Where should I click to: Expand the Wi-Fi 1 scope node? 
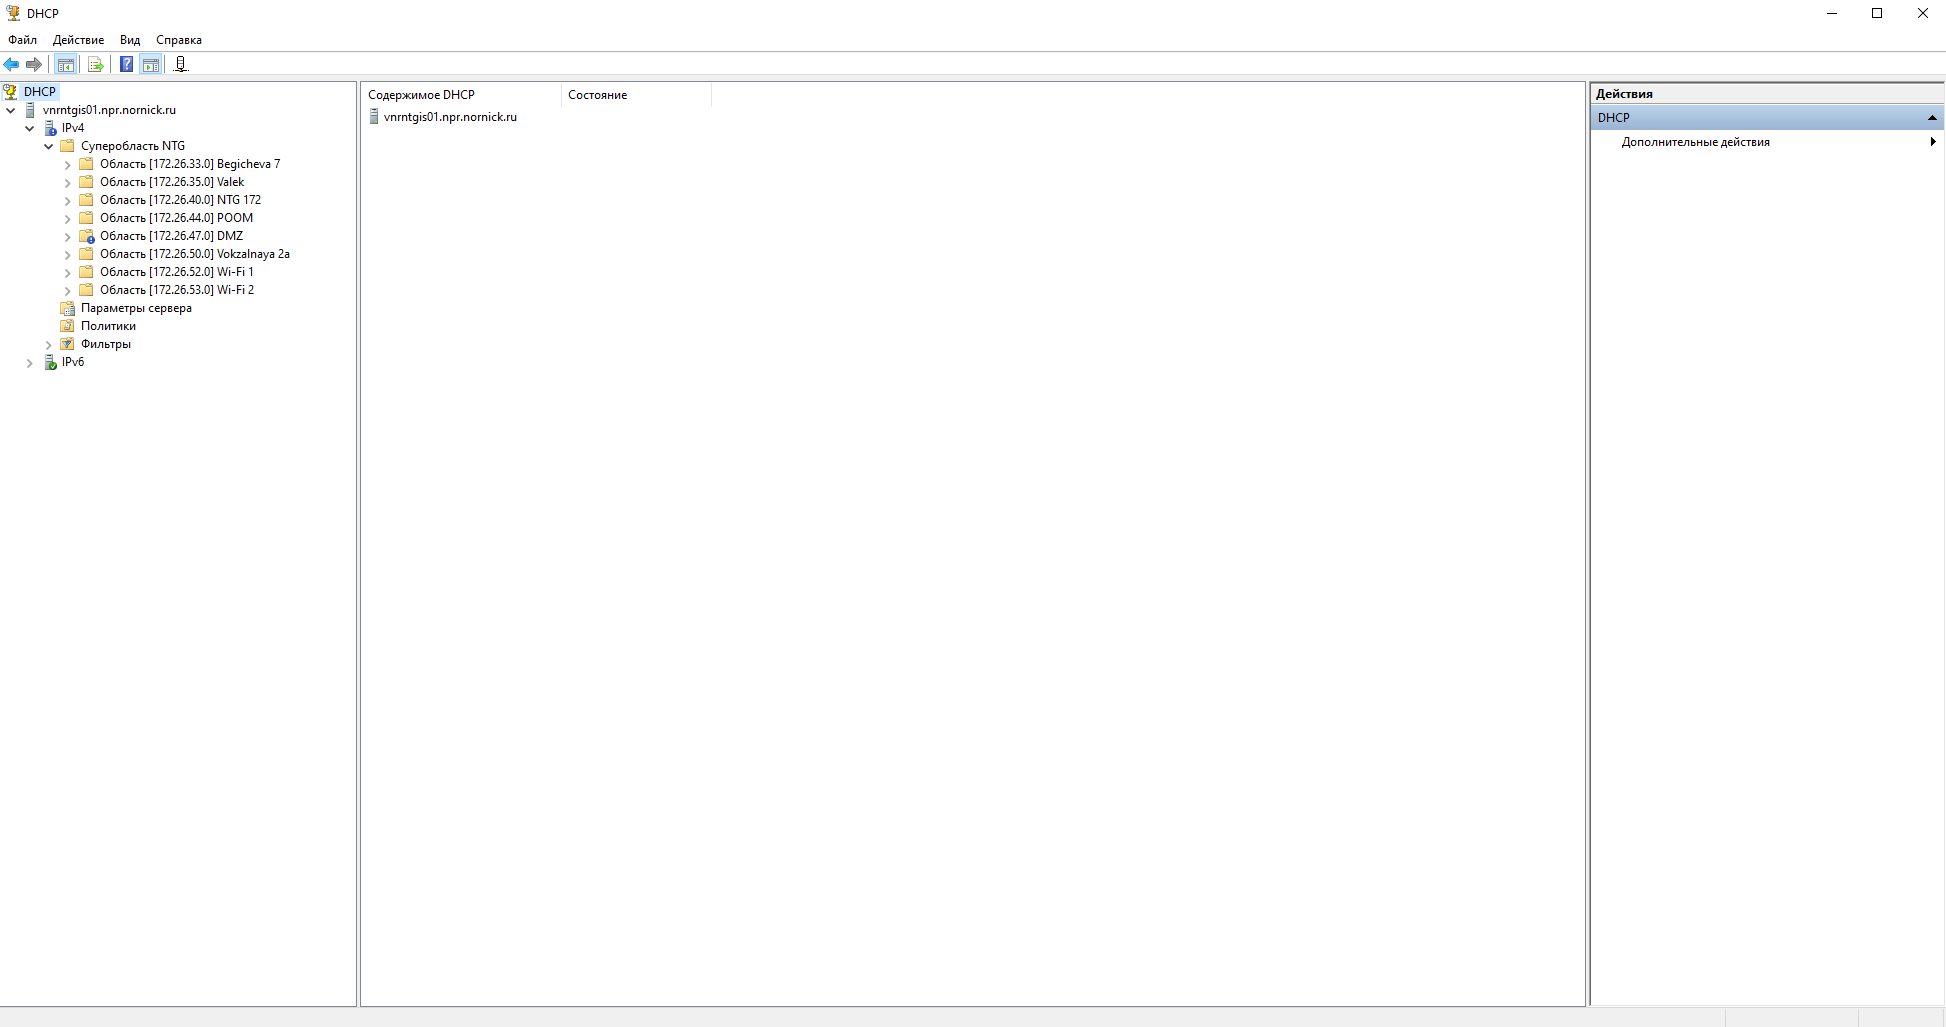click(67, 273)
